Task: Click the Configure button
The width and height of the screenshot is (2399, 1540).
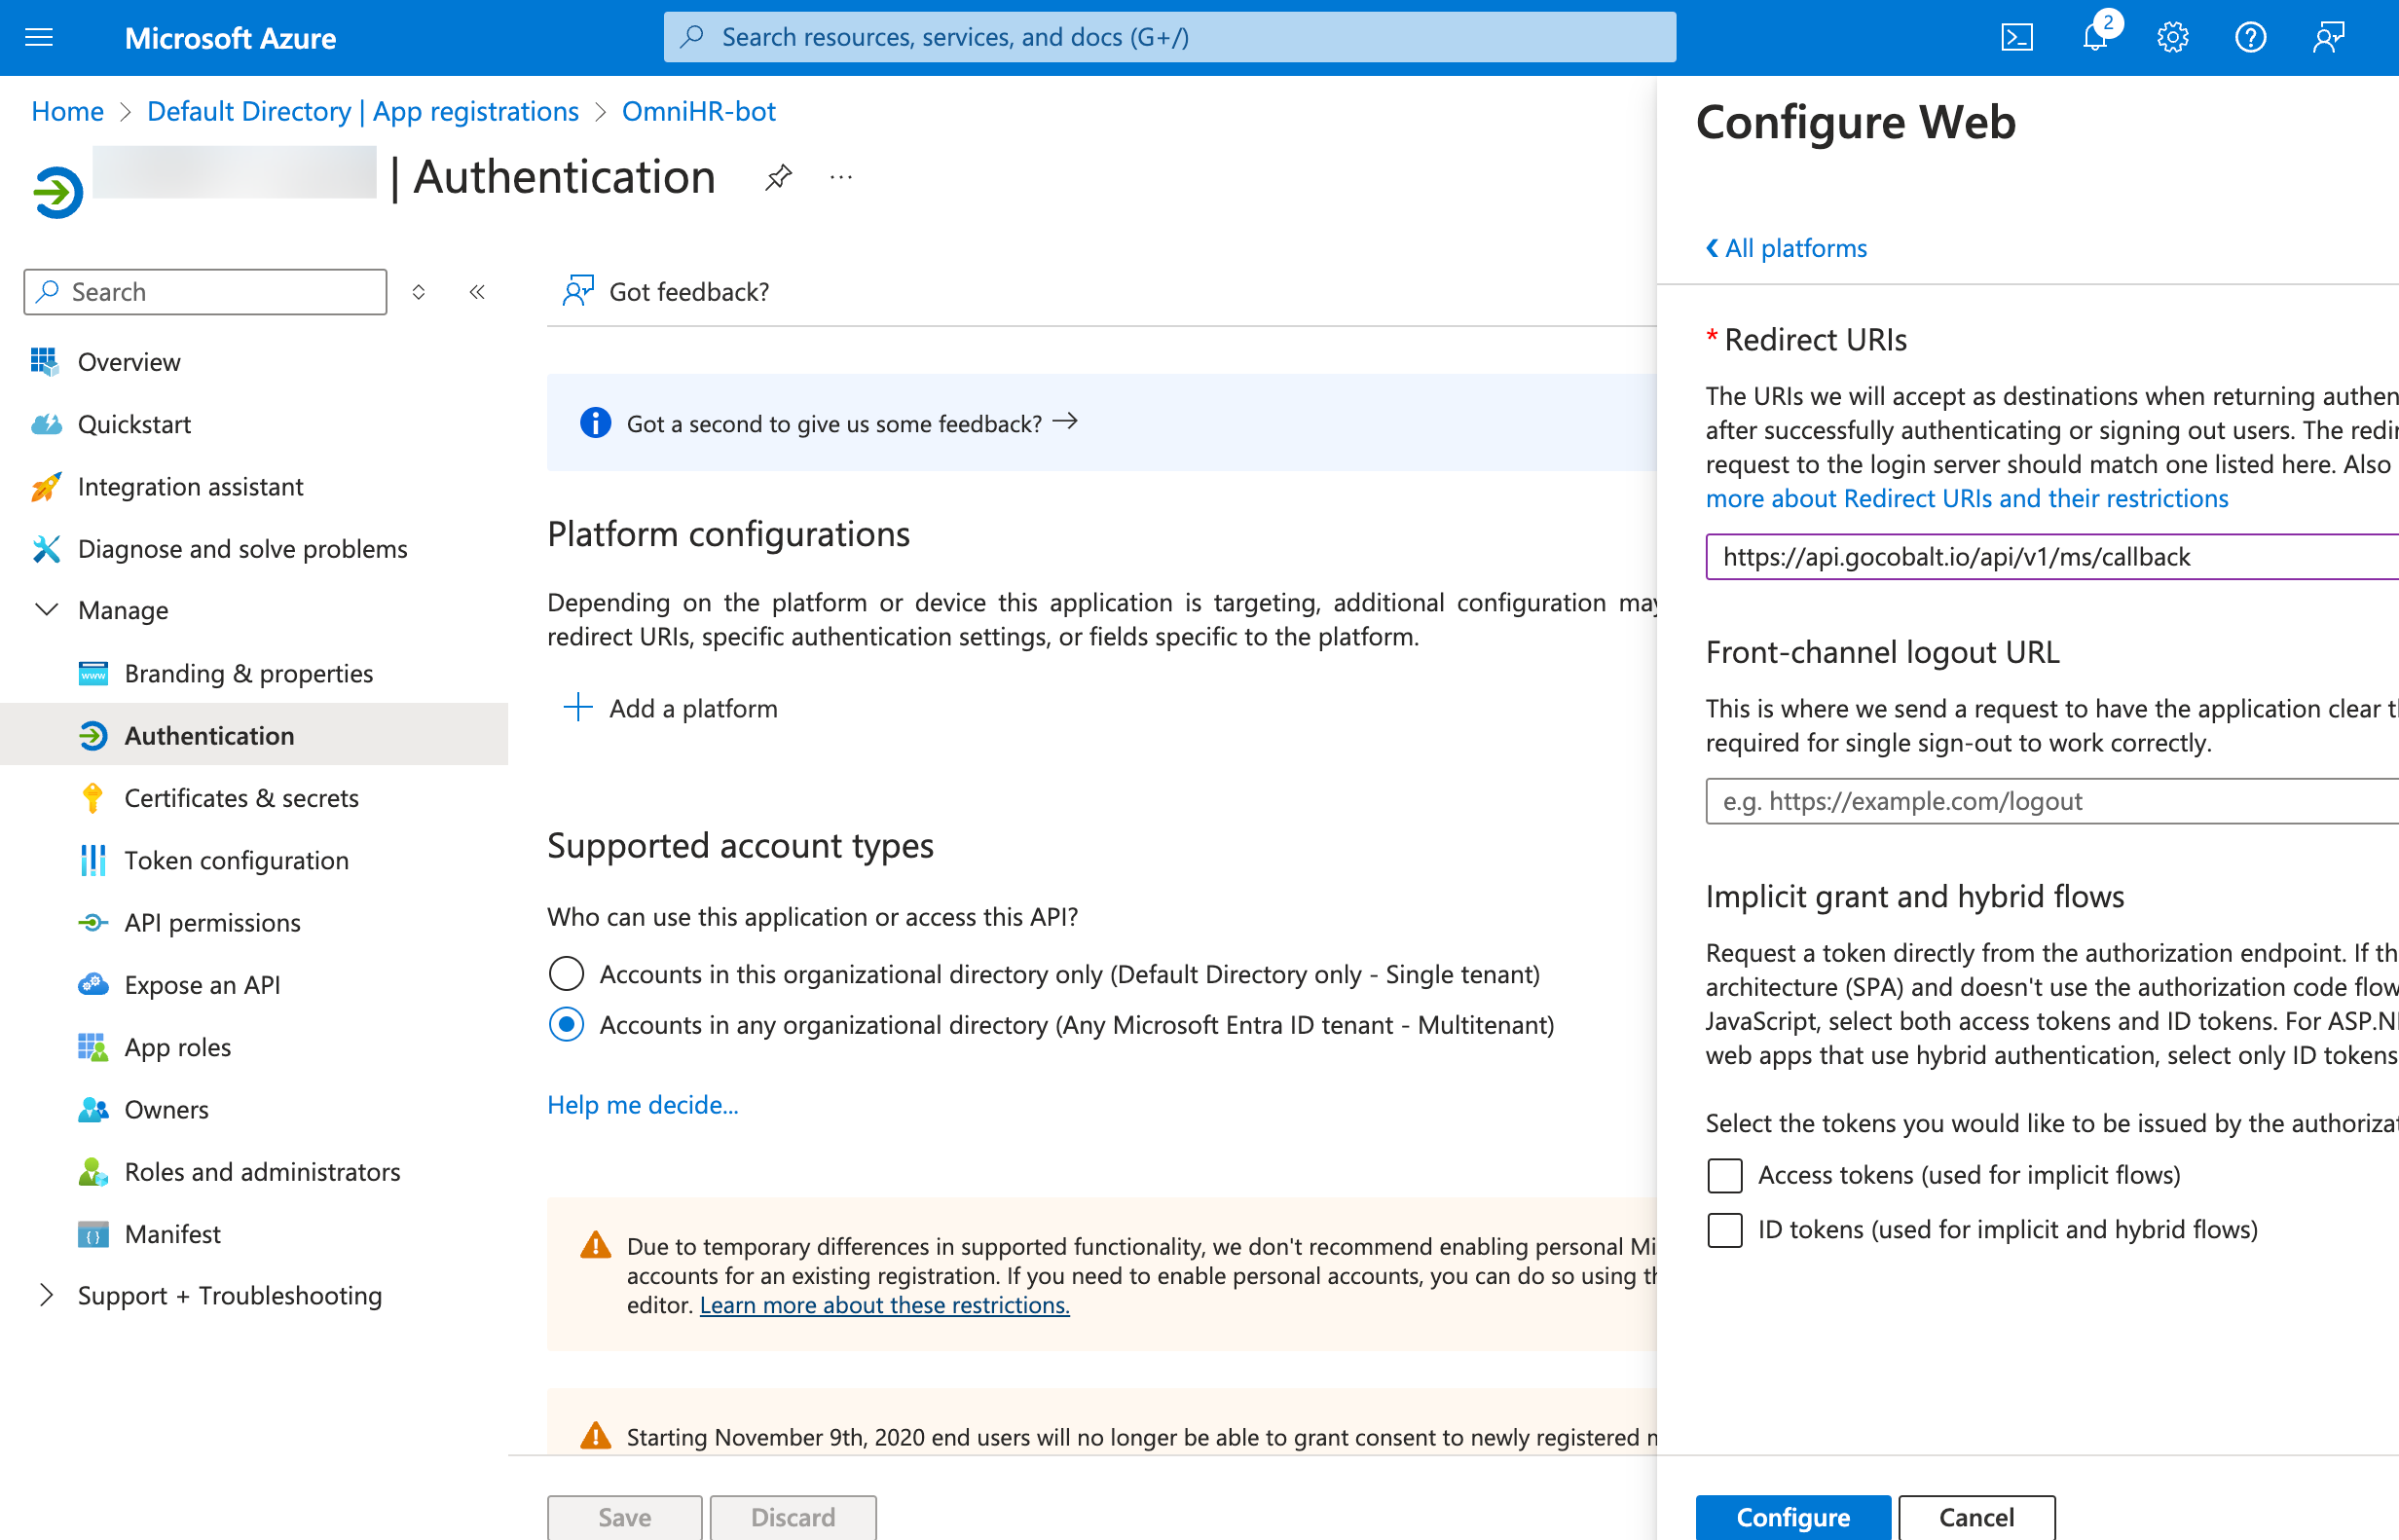Action: [x=1793, y=1517]
